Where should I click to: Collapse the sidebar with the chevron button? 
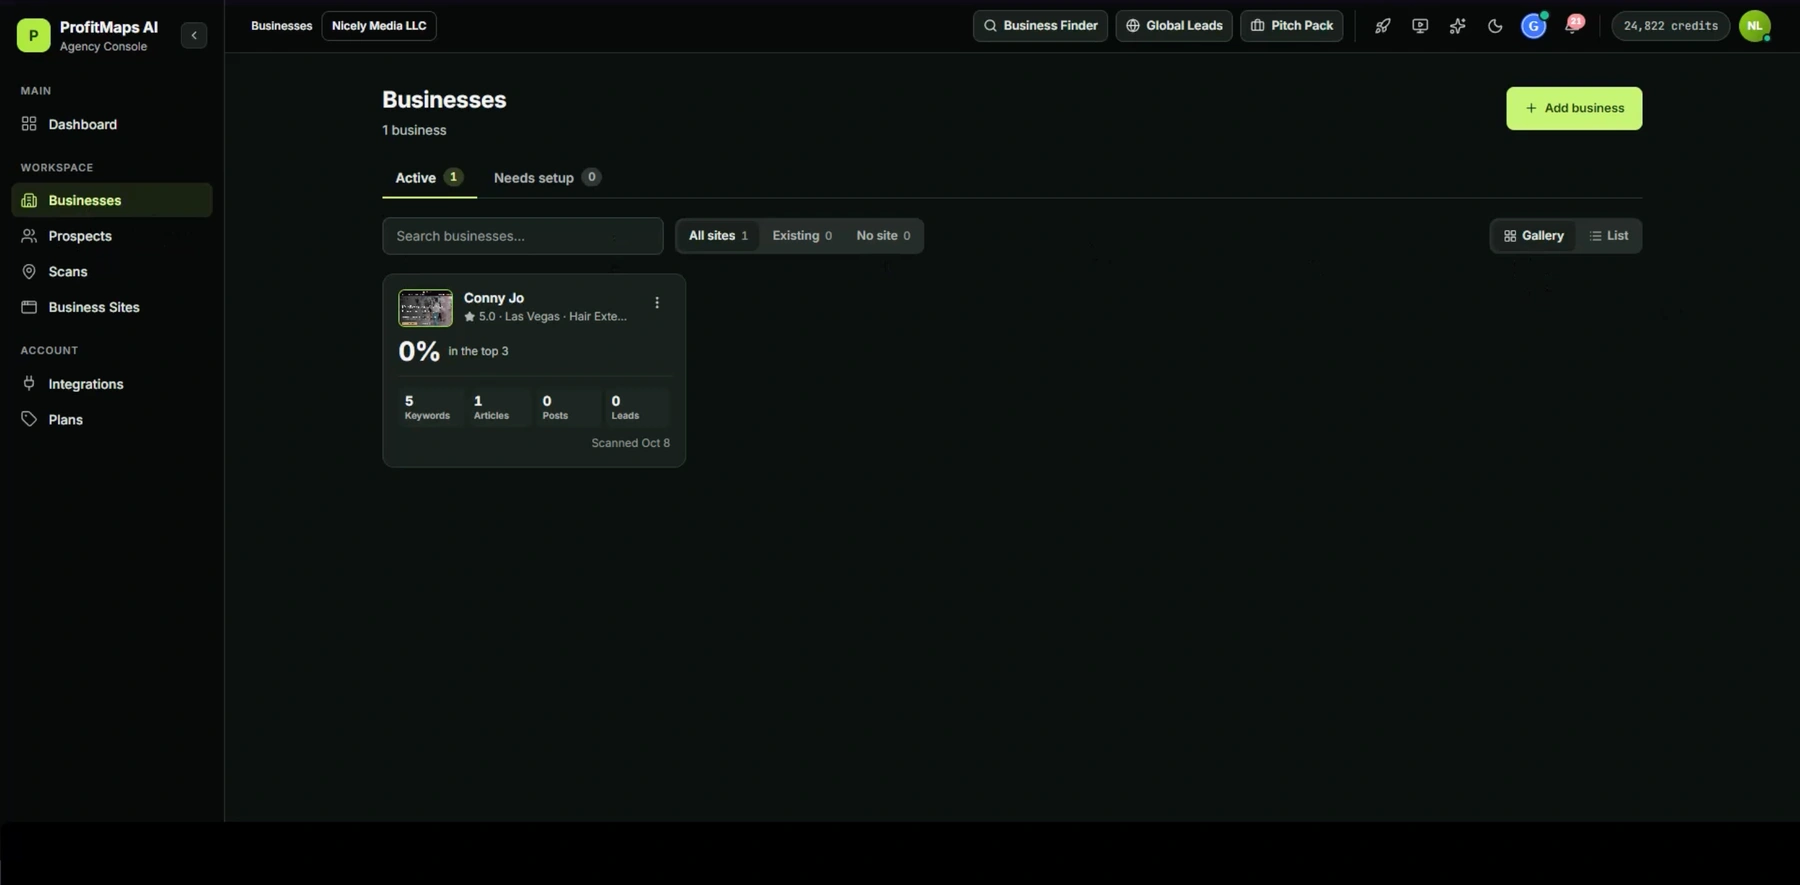click(x=194, y=35)
